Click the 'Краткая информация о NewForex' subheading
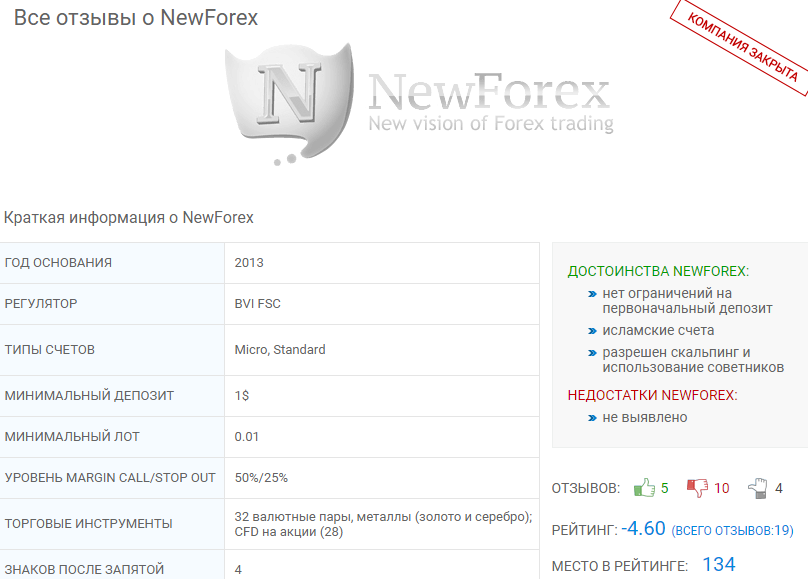 128,217
